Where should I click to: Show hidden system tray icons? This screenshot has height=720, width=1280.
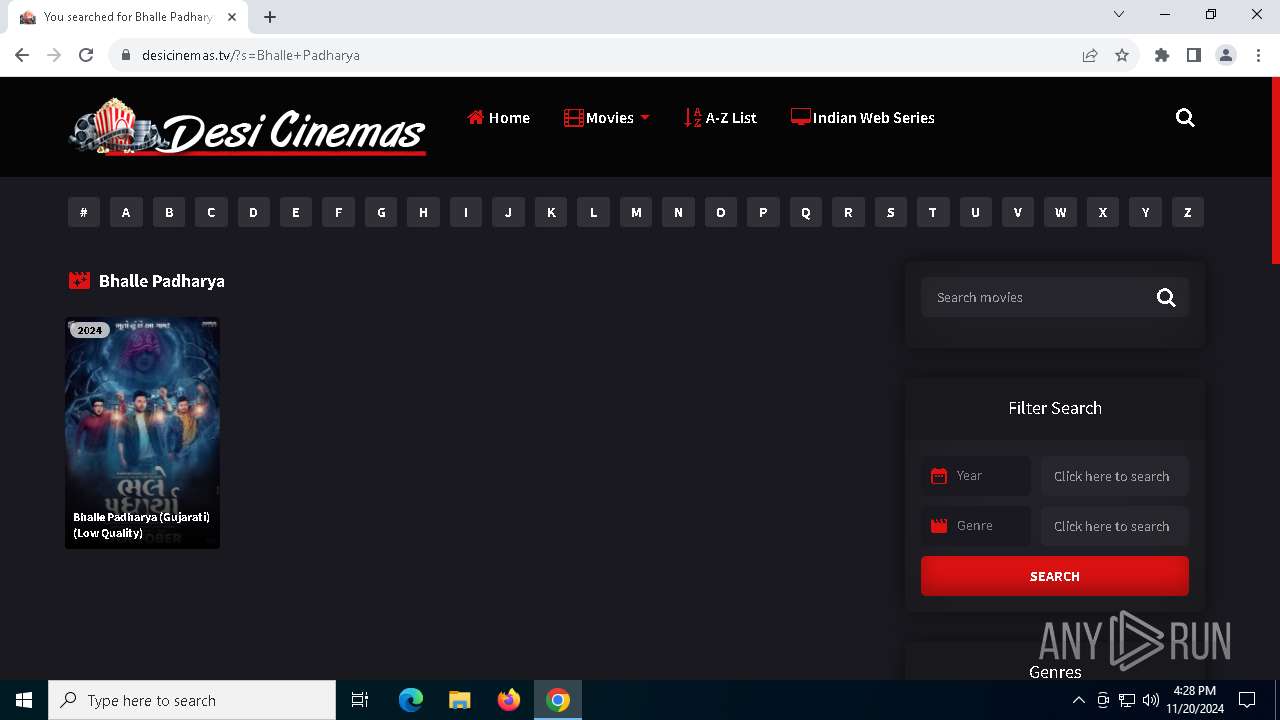1078,700
